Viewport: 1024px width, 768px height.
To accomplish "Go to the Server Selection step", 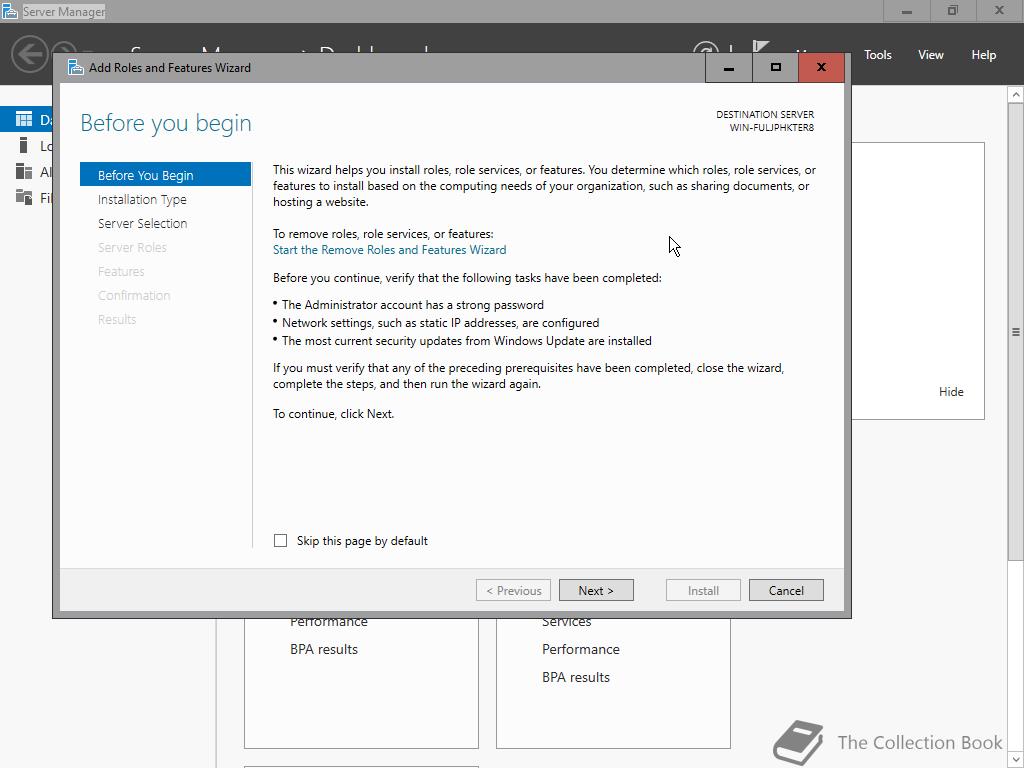I will [142, 223].
